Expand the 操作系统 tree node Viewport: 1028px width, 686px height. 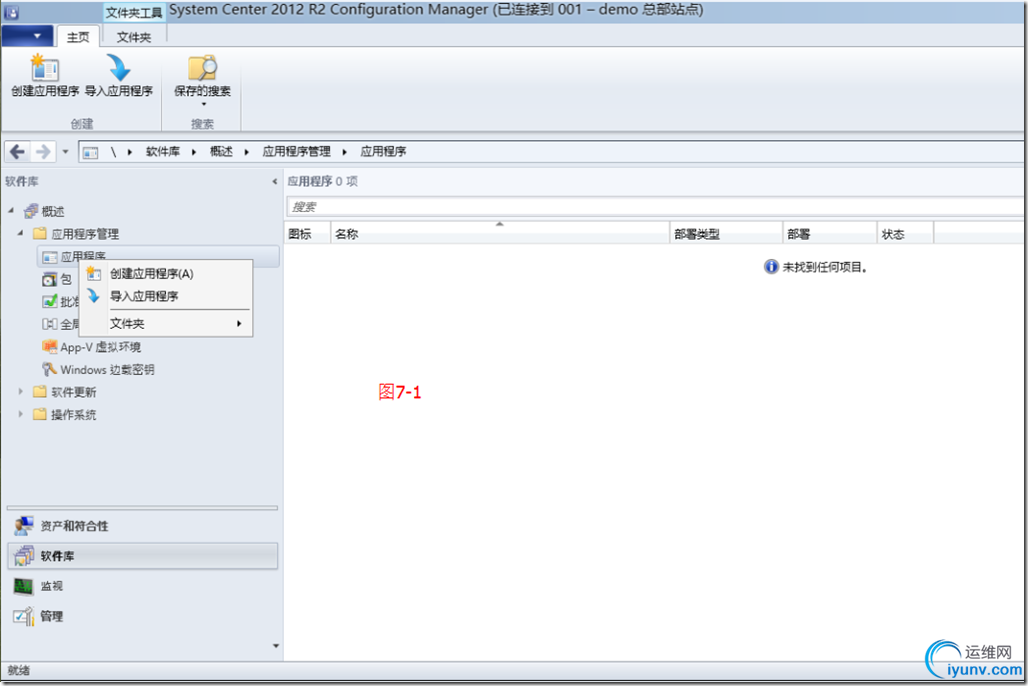click(20, 414)
